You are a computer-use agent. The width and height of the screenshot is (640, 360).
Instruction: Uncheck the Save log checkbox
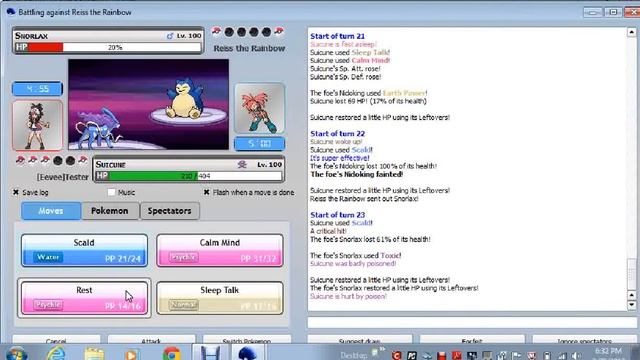(x=16, y=192)
